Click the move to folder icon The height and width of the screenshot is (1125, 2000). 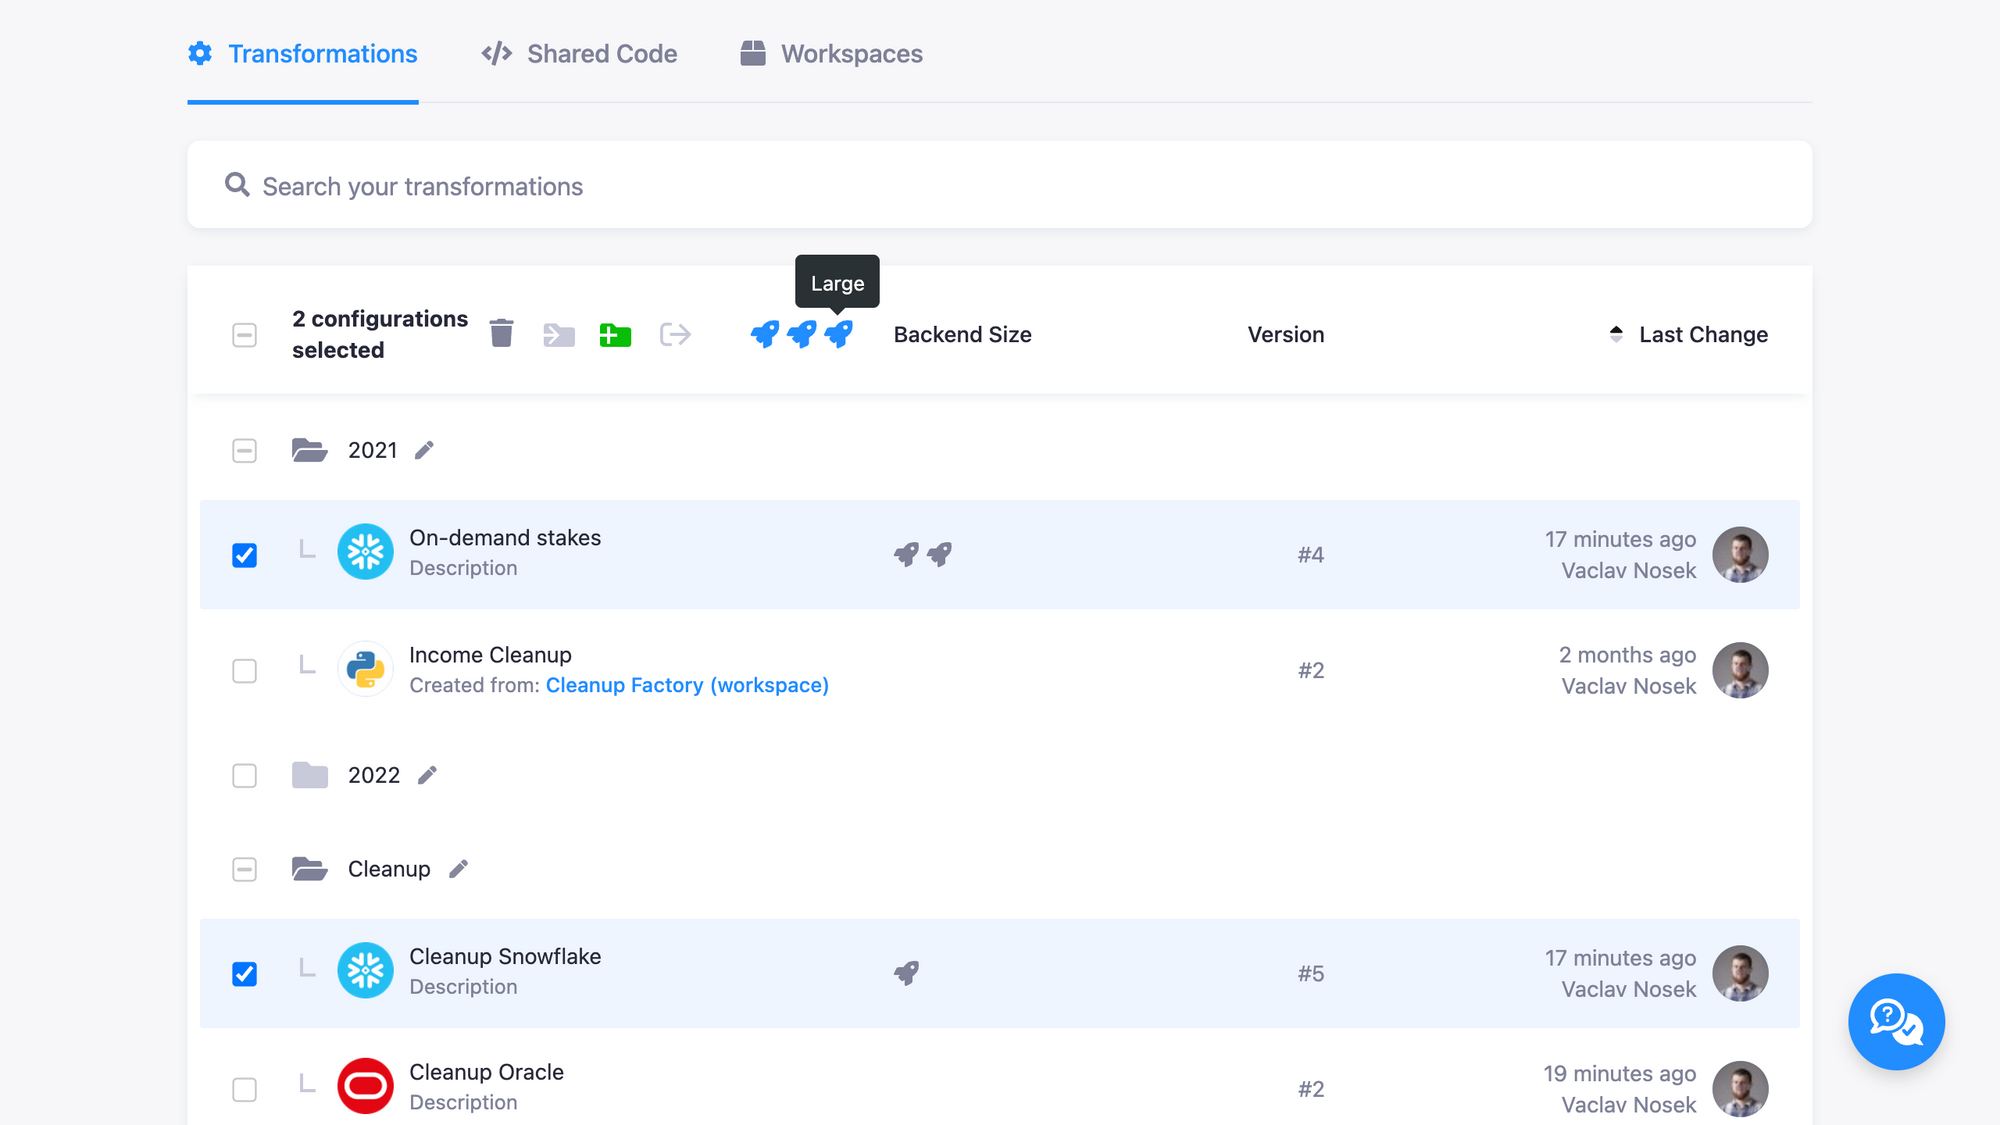[x=559, y=334]
